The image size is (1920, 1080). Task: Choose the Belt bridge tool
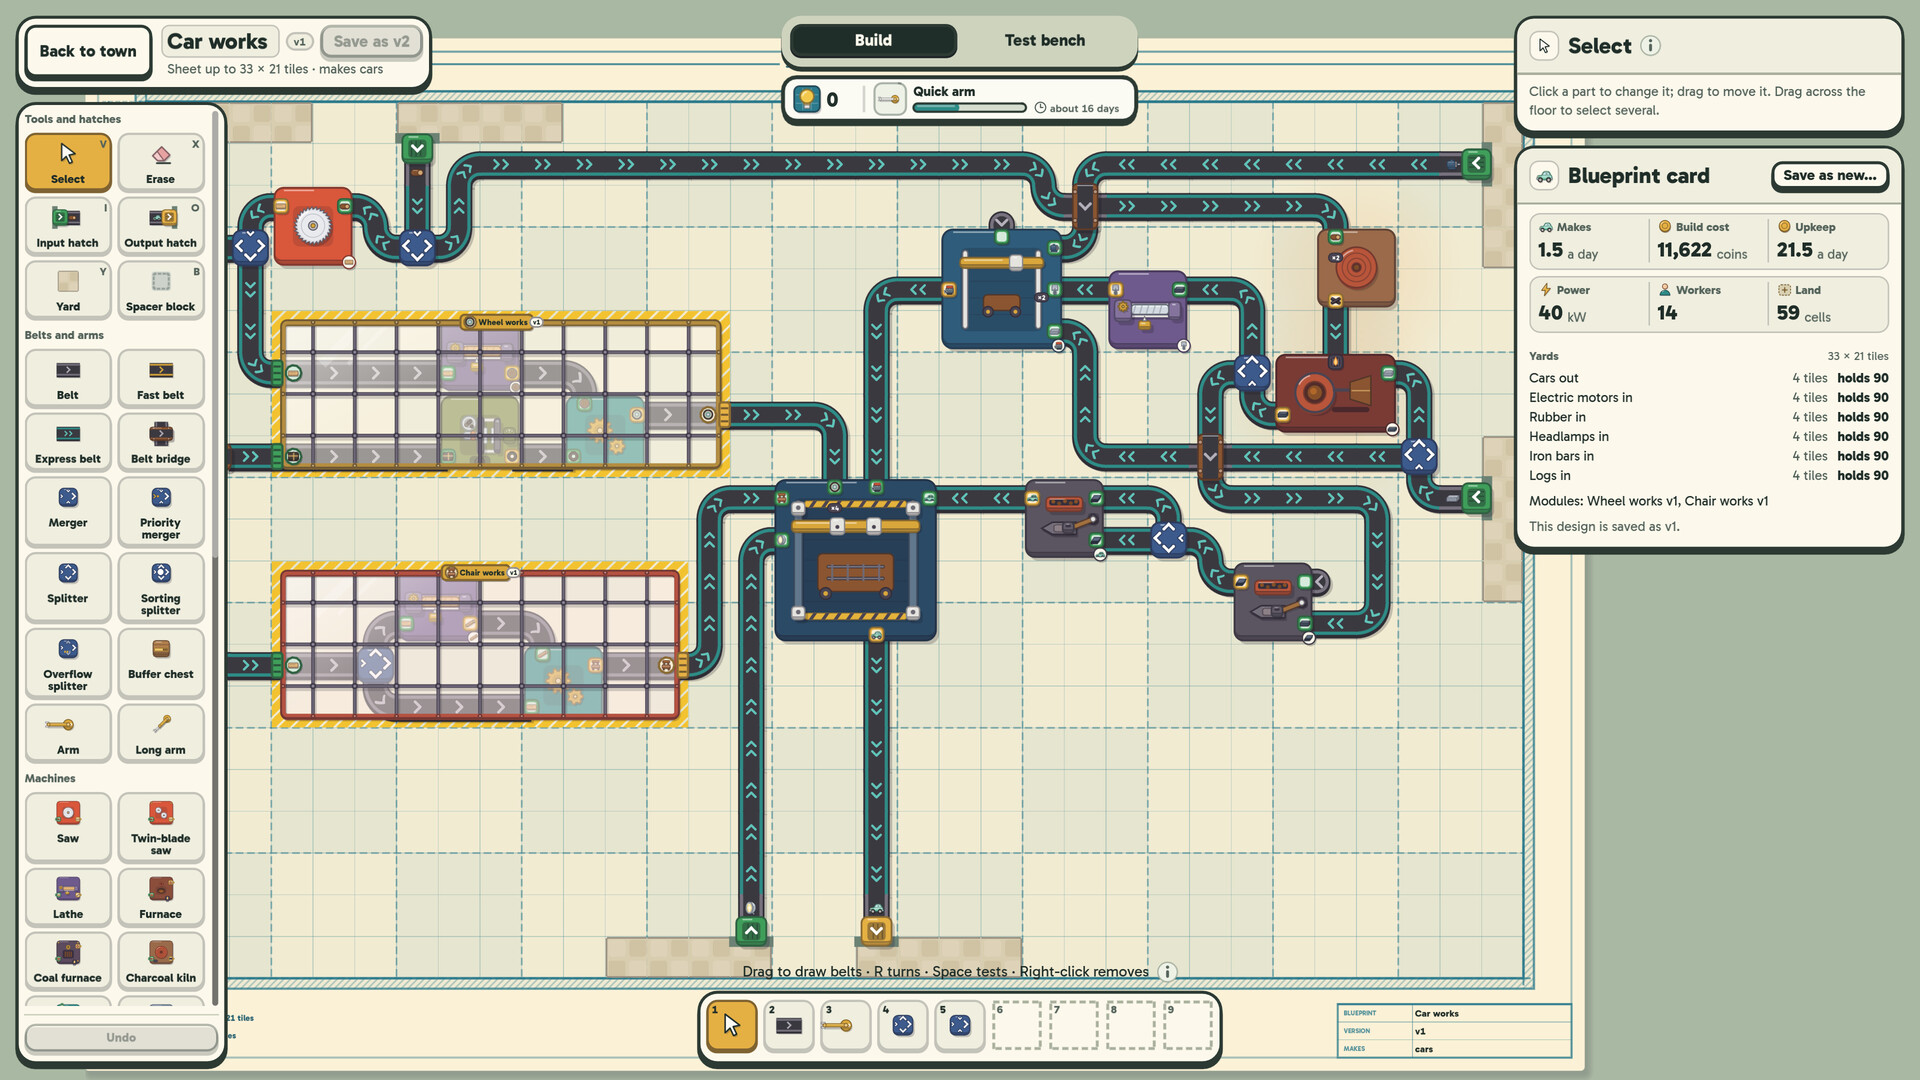click(161, 442)
